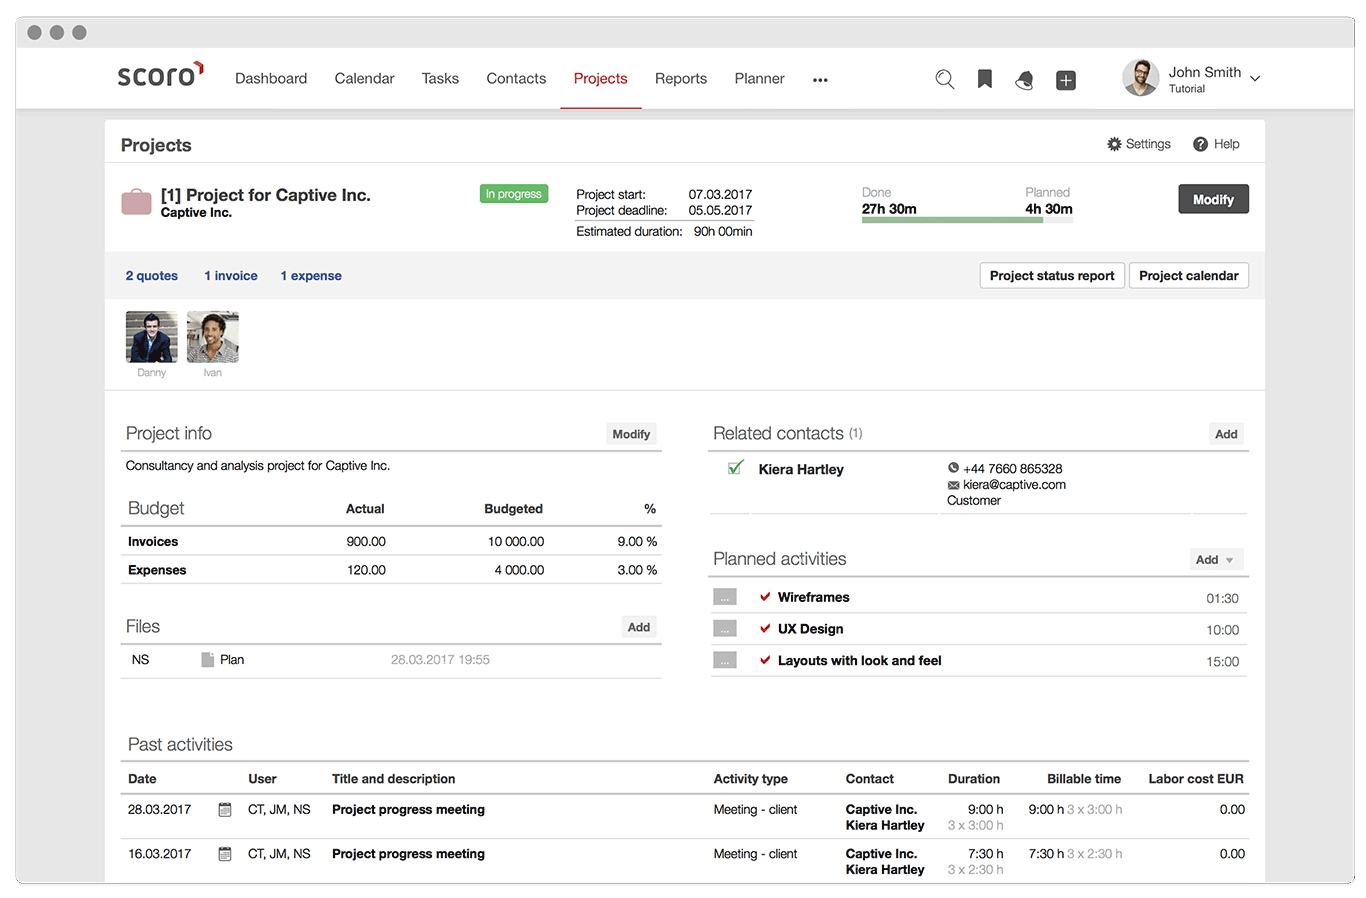Viewport: 1366px width, 898px height.
Task: Switch to the Calendar section
Action: click(x=364, y=78)
